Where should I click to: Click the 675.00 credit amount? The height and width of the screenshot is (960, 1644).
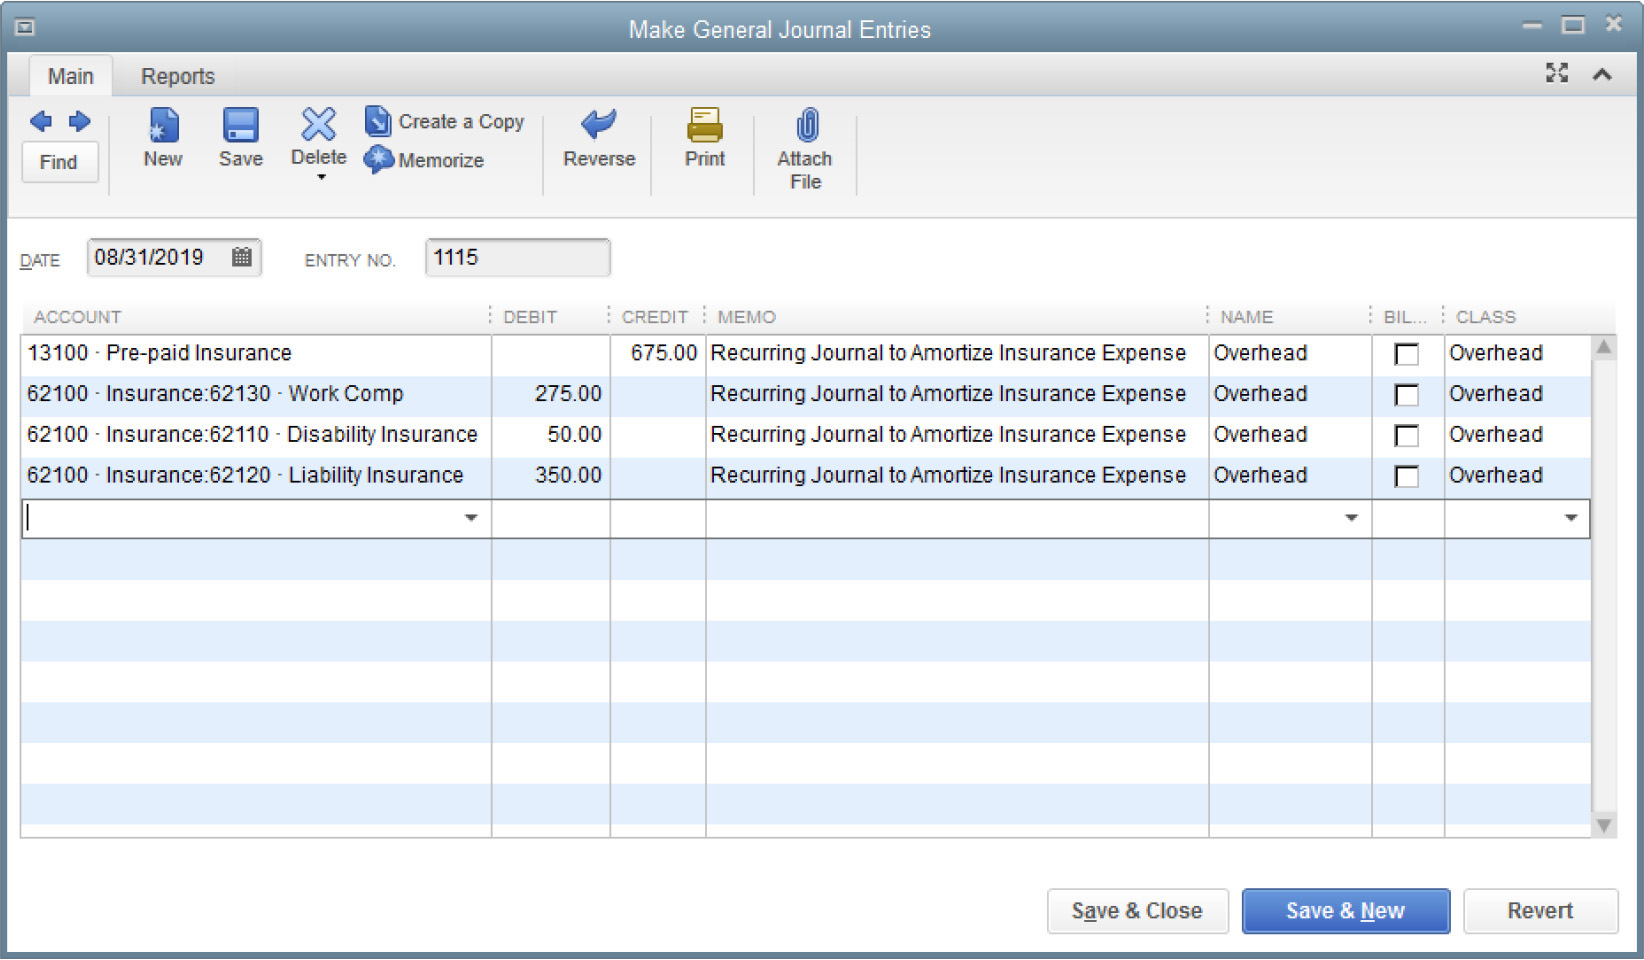click(x=663, y=354)
